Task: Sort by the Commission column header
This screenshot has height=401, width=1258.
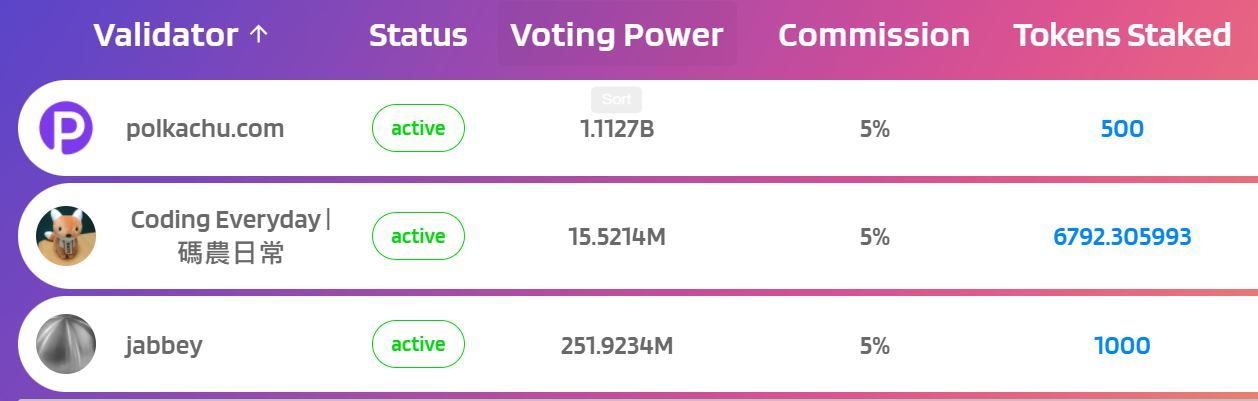Action: click(x=874, y=35)
